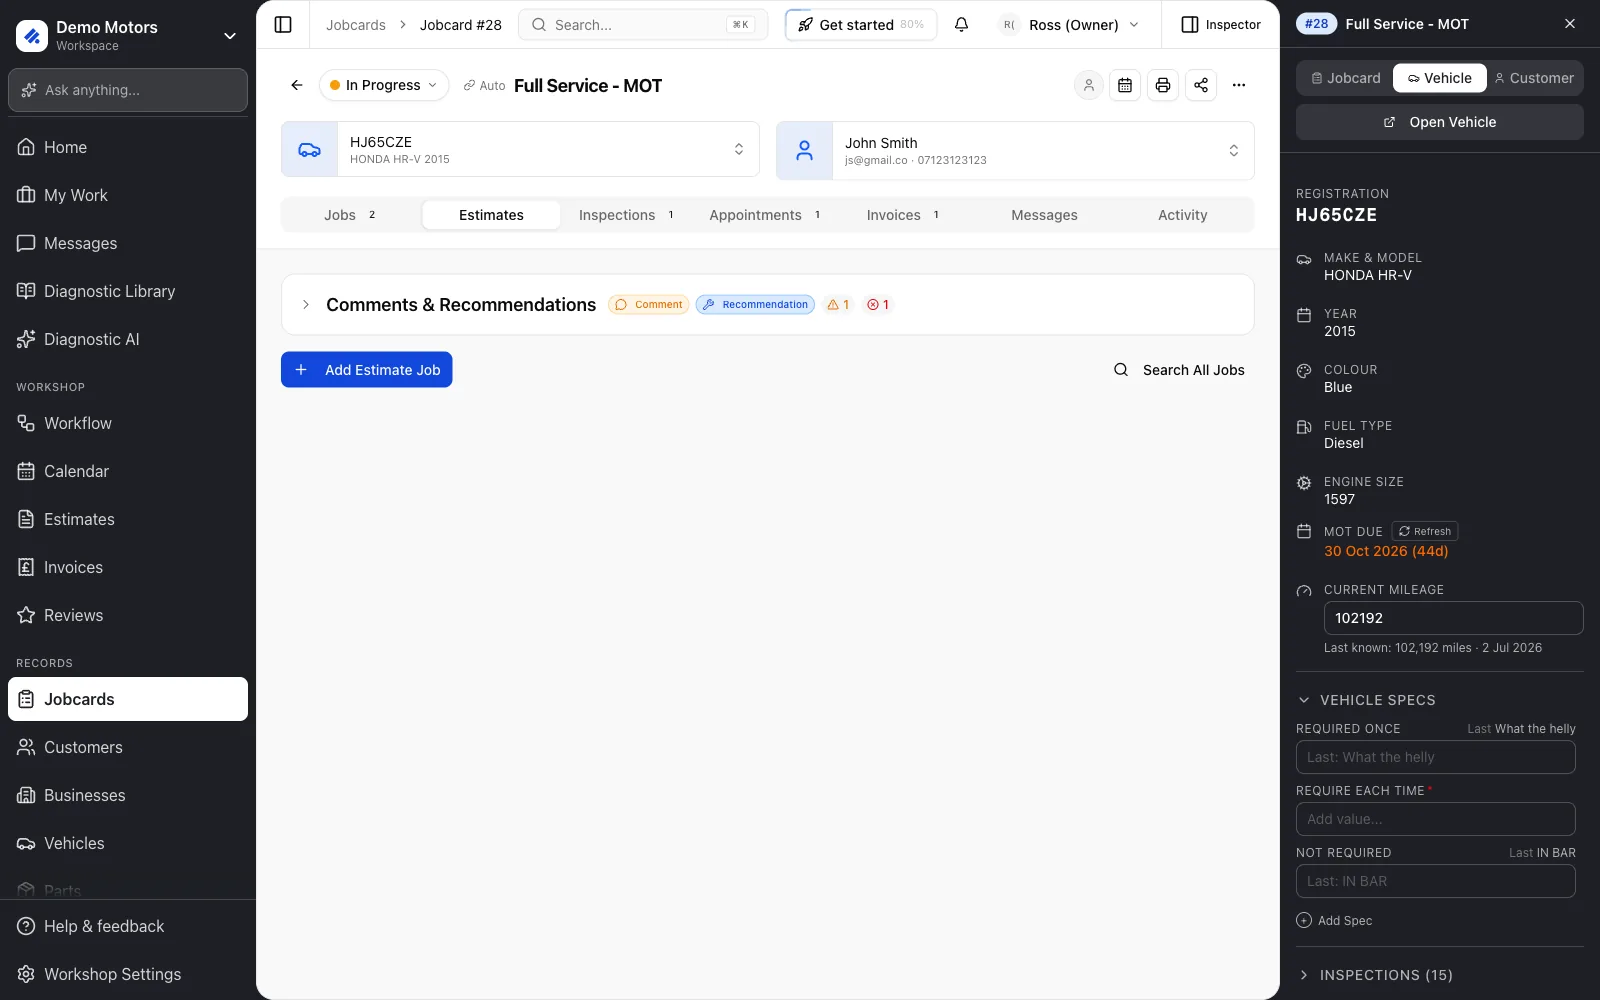Click the notifications bell icon
The image size is (1600, 1000).
click(961, 25)
